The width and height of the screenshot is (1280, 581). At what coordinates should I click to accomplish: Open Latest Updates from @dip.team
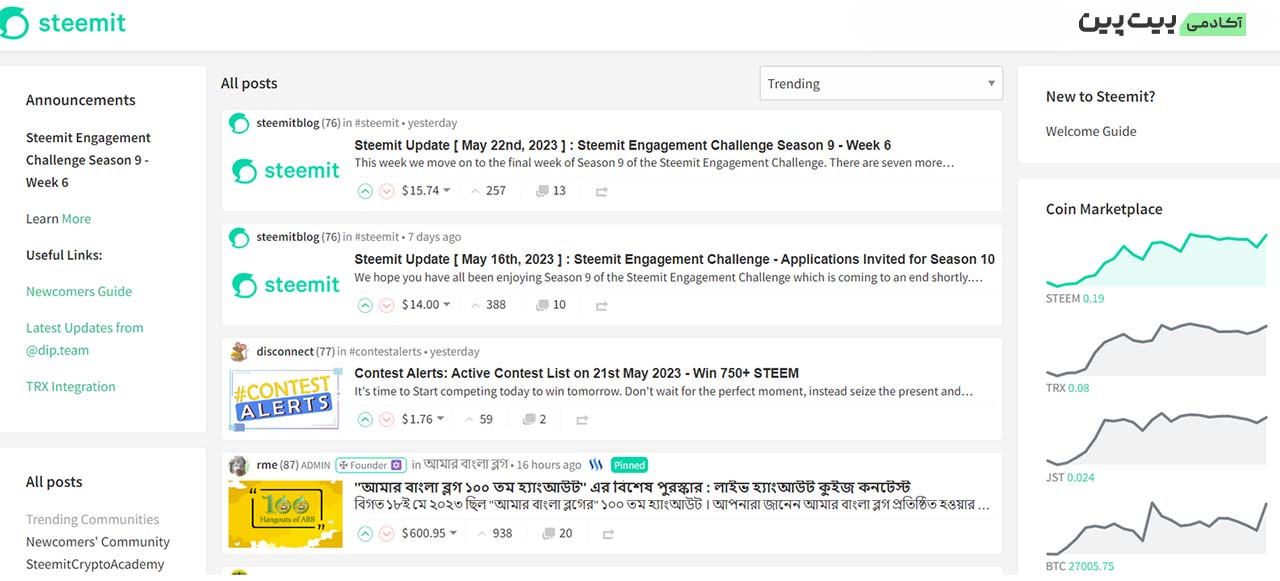pos(85,339)
